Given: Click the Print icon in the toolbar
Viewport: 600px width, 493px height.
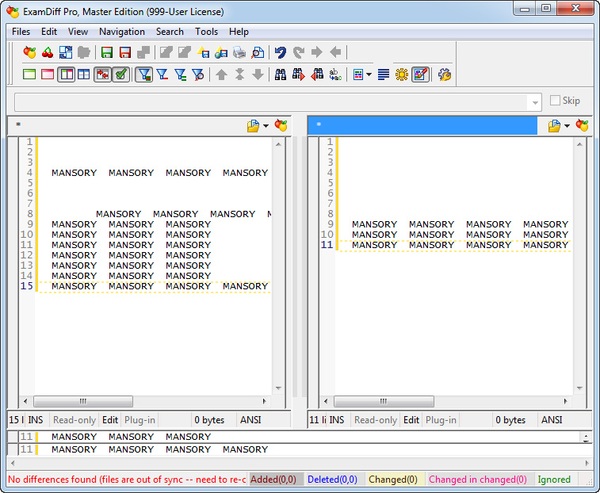Looking at the screenshot, I should (240, 52).
